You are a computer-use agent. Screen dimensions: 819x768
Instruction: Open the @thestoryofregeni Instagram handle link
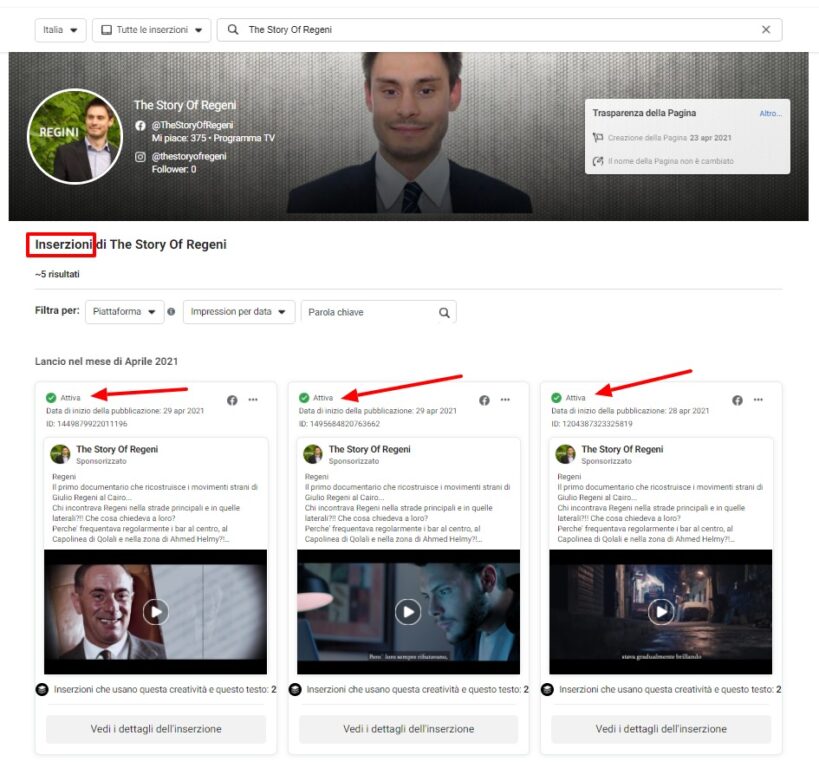click(x=189, y=157)
